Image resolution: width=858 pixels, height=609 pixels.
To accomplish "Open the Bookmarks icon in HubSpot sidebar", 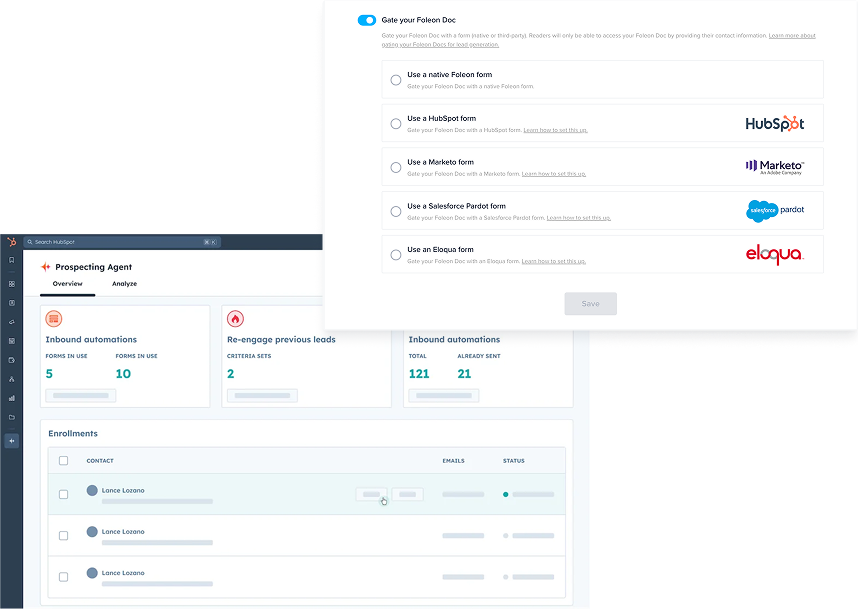I will pos(11,260).
